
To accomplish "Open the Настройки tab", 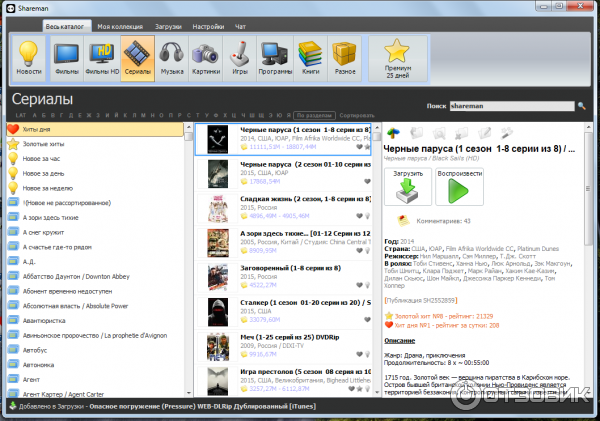I will [x=208, y=24].
